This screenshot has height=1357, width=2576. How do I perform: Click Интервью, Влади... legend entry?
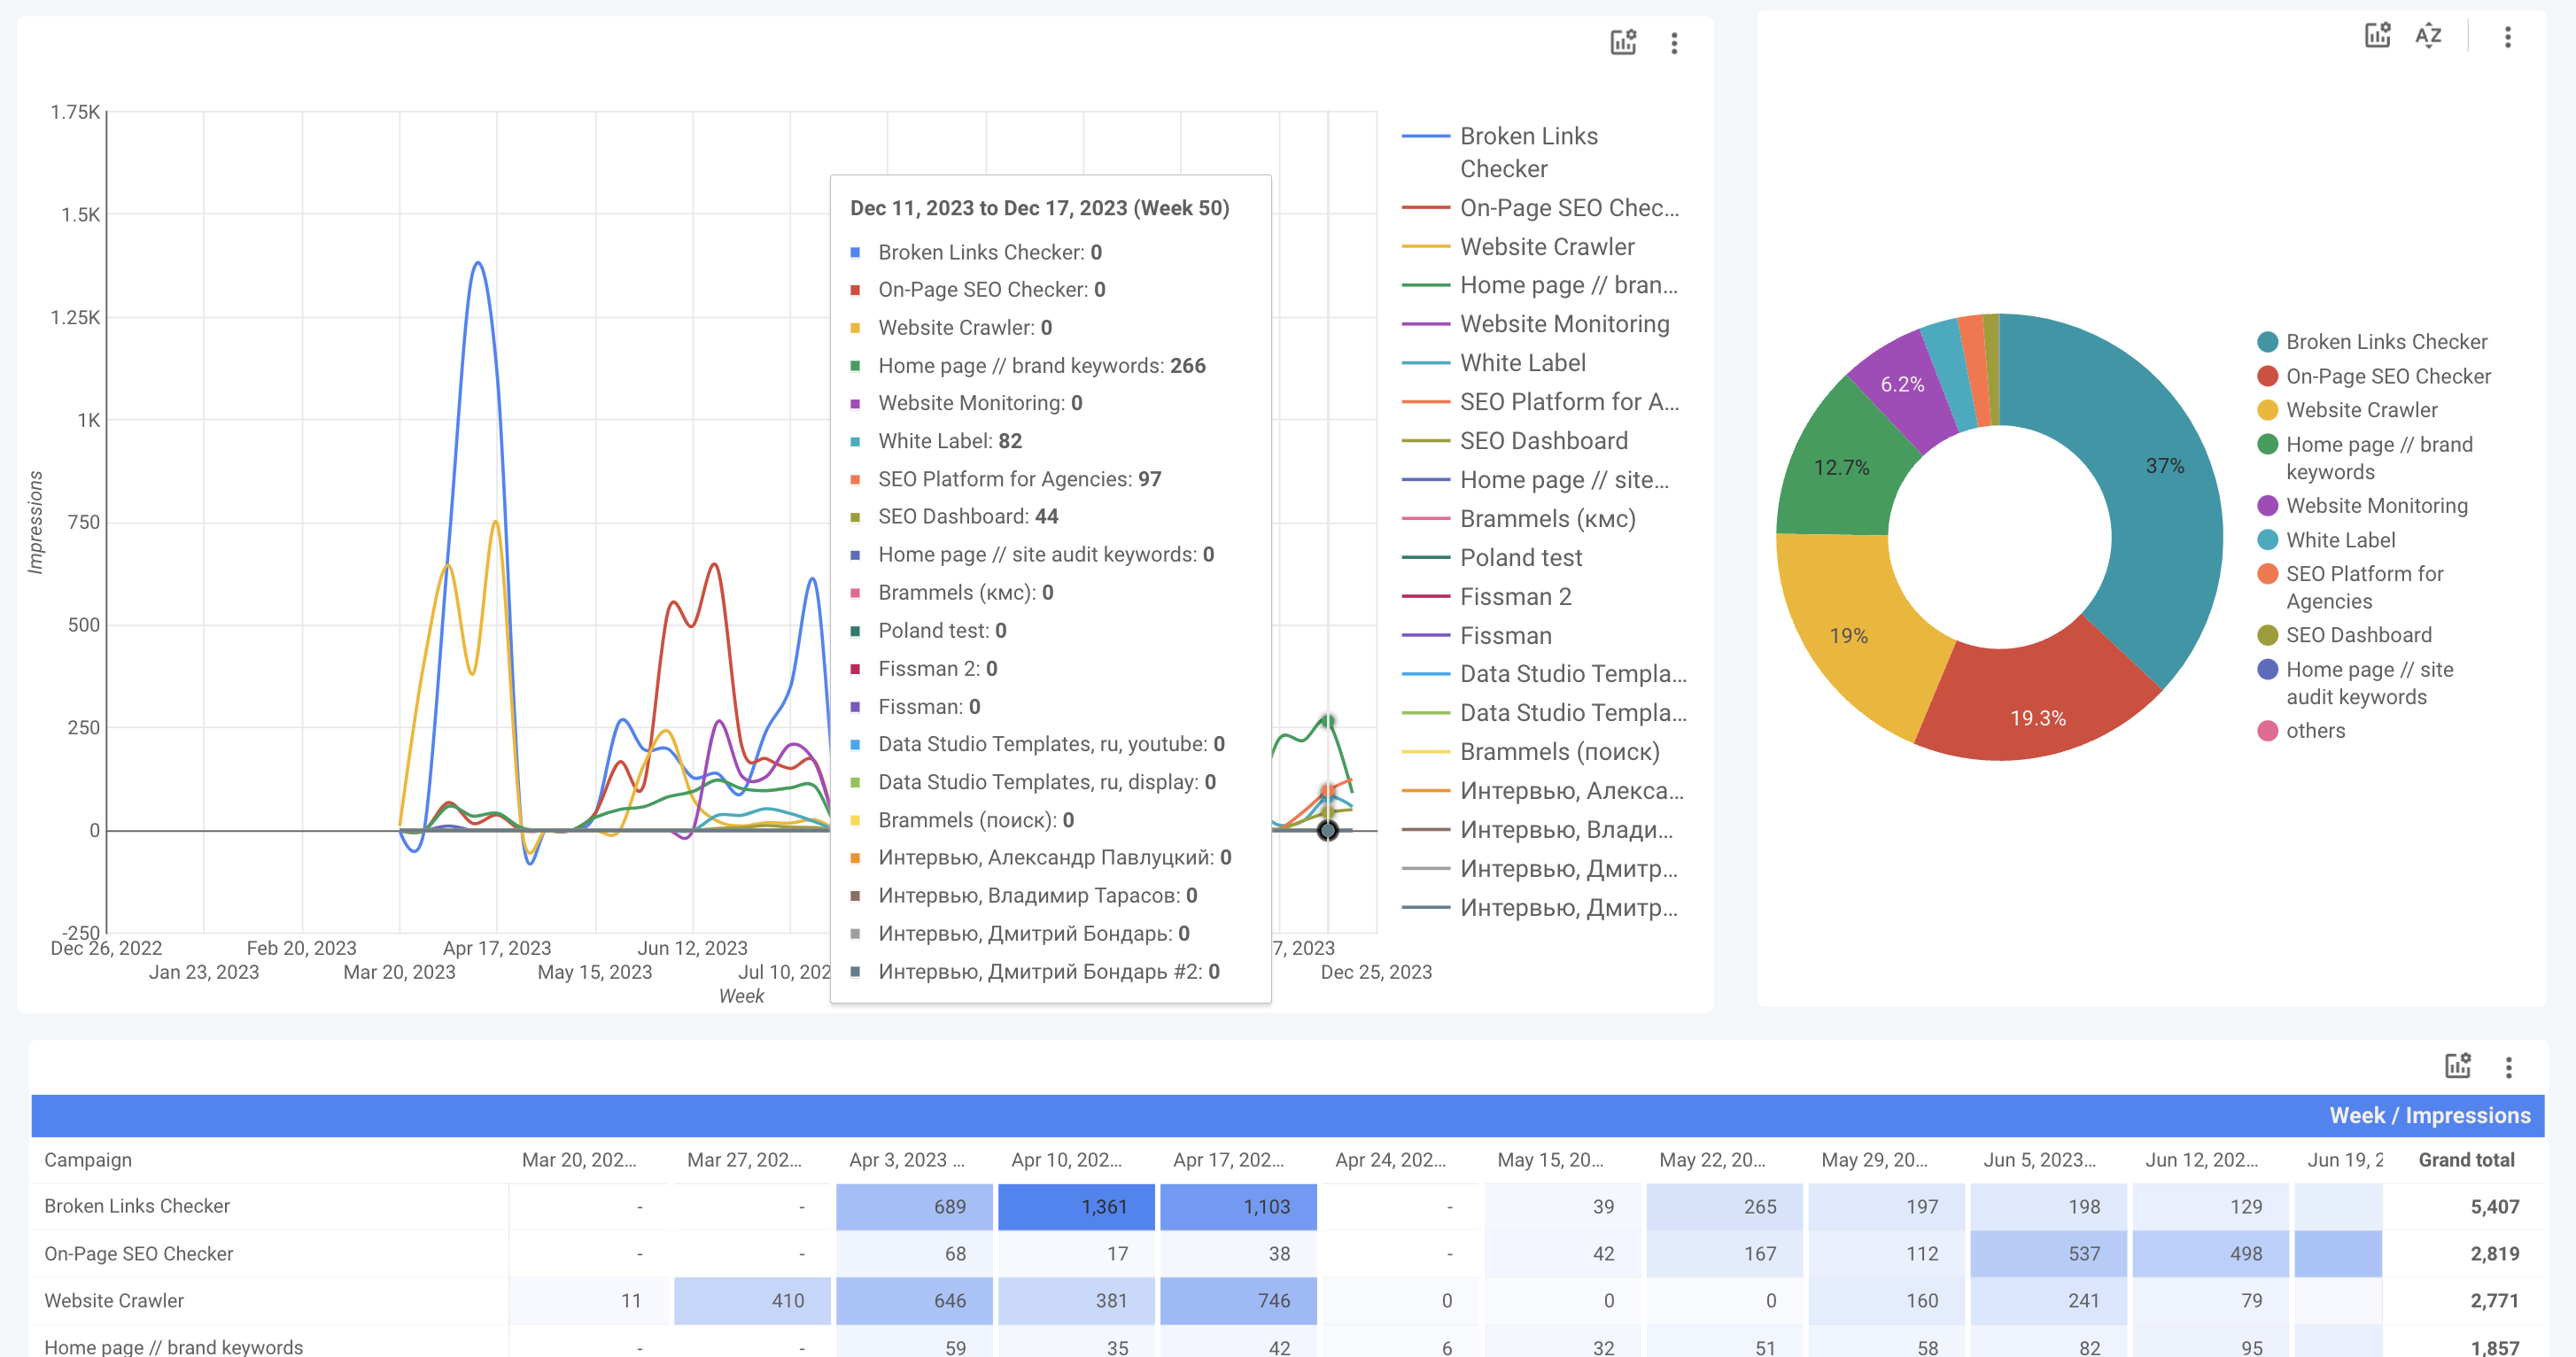(x=1538, y=830)
